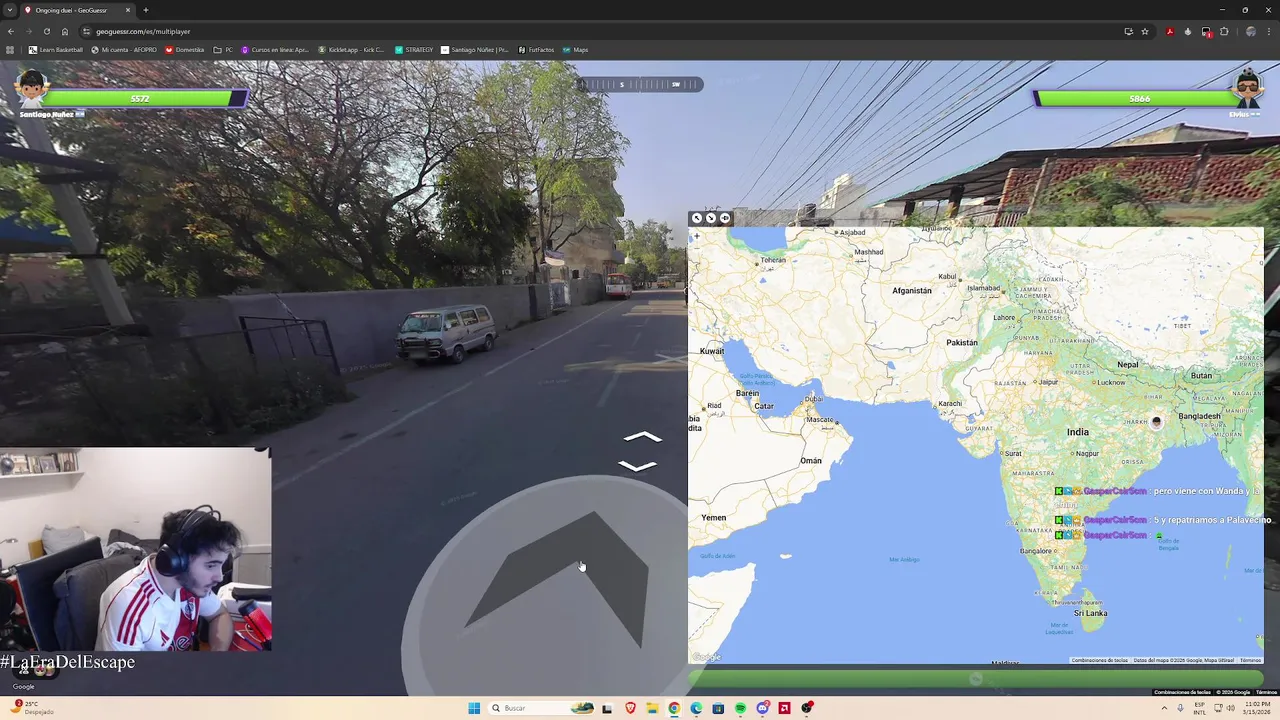
Task: Reload the GeoGuessr page
Action: tap(46, 31)
